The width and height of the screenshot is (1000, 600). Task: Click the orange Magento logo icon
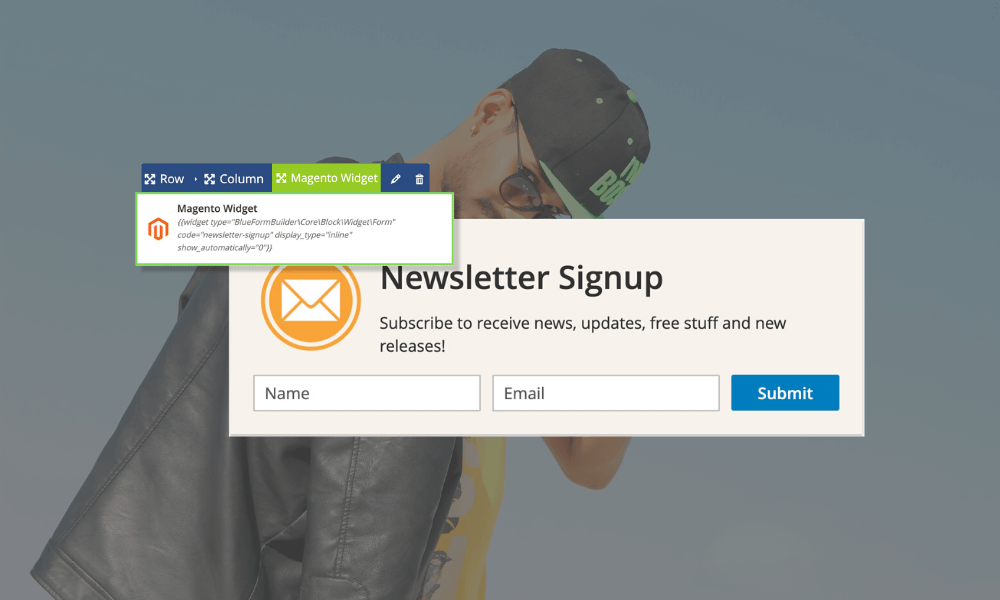pyautogui.click(x=158, y=229)
